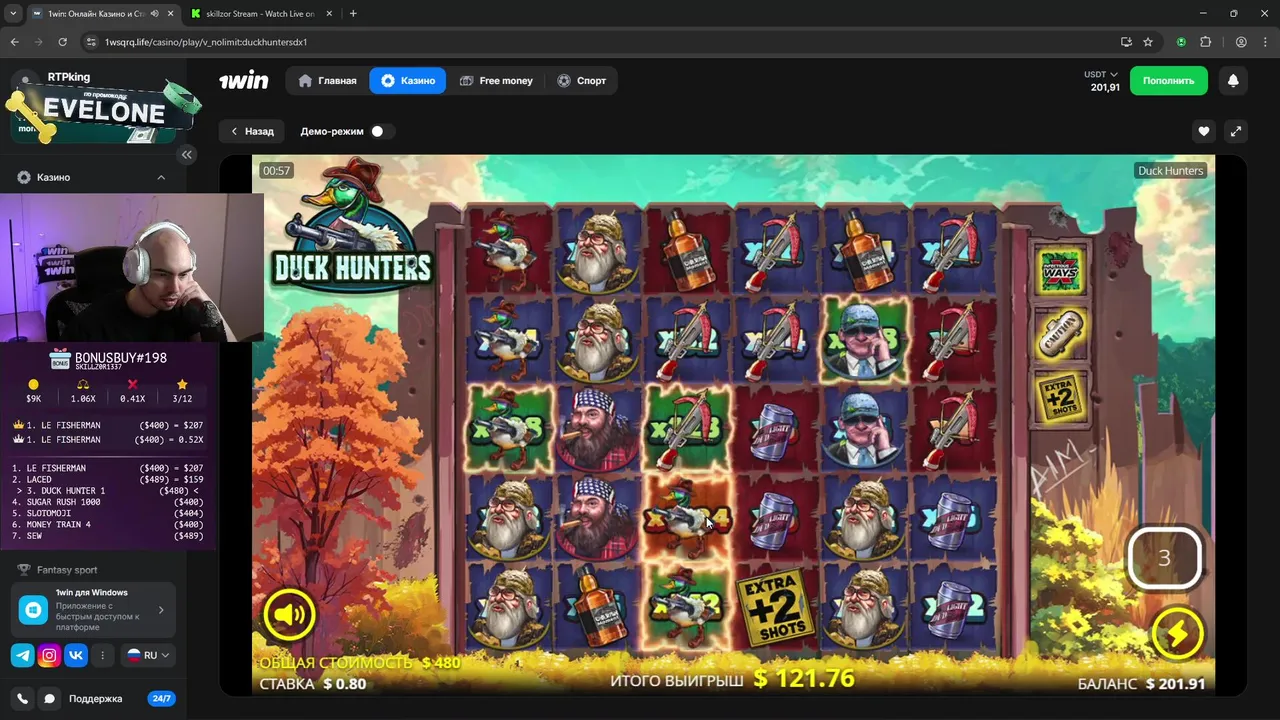
Task: Add game to favorites heart icon
Action: (x=1204, y=131)
